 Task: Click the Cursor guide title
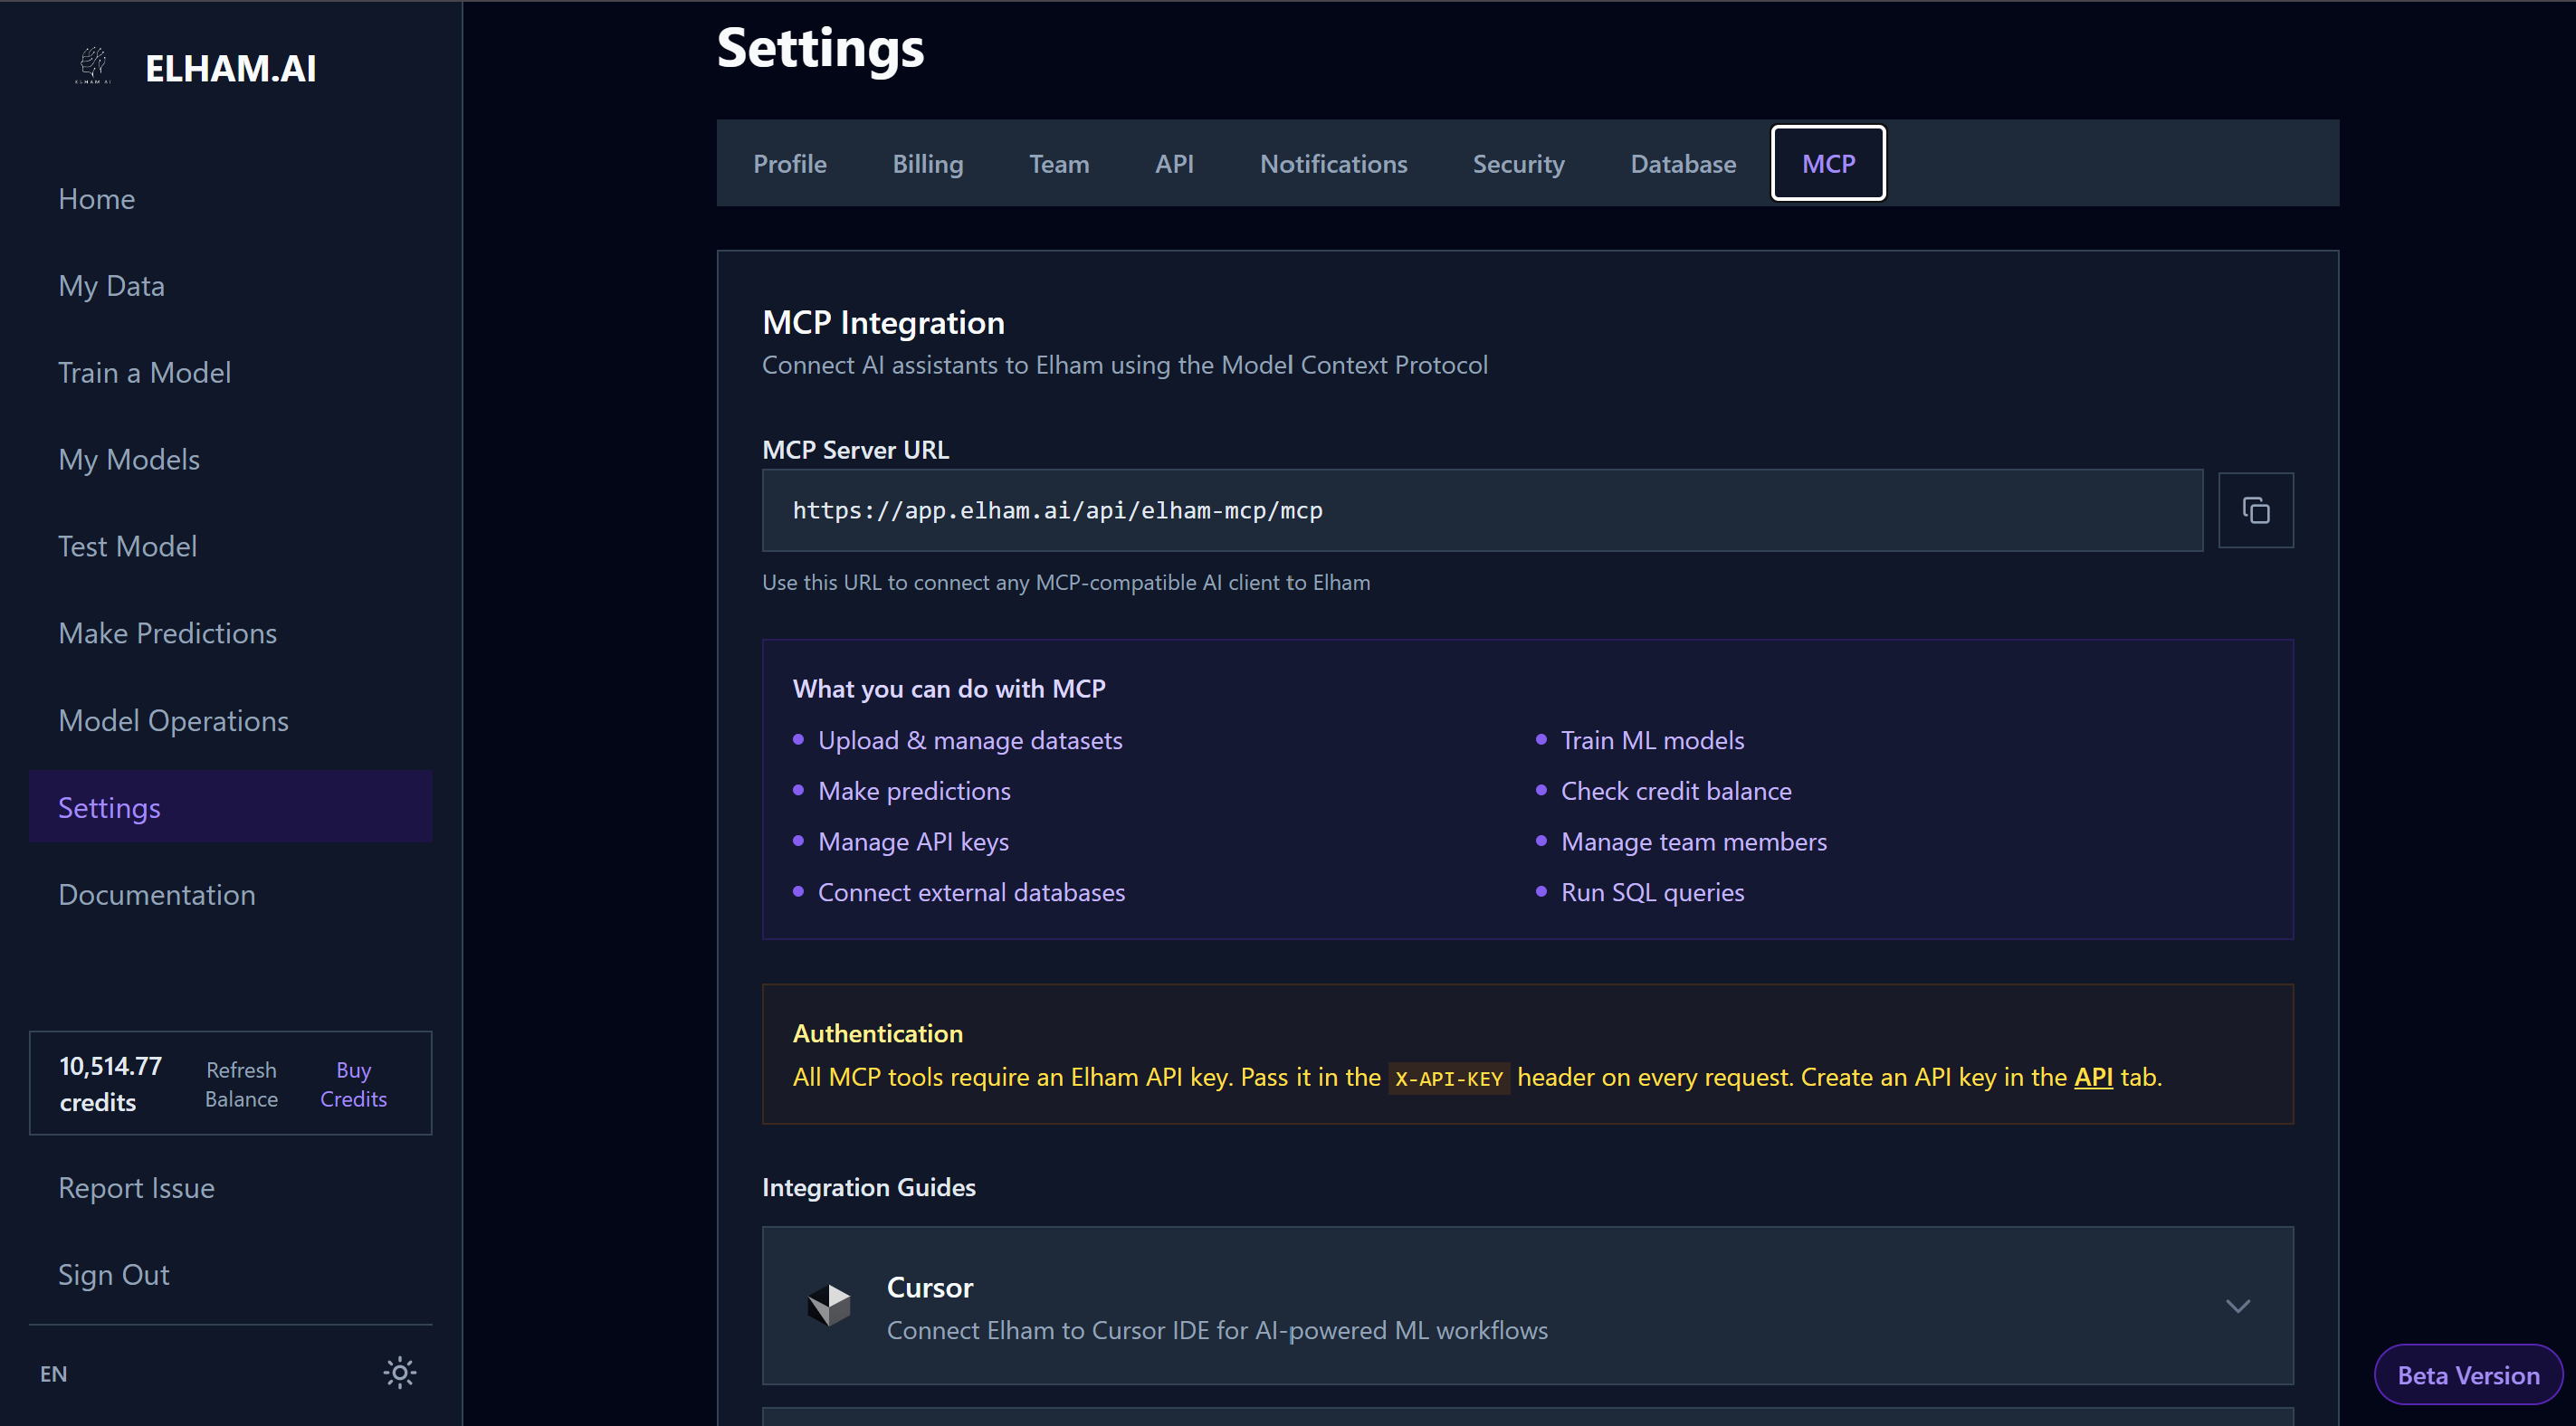(930, 1288)
